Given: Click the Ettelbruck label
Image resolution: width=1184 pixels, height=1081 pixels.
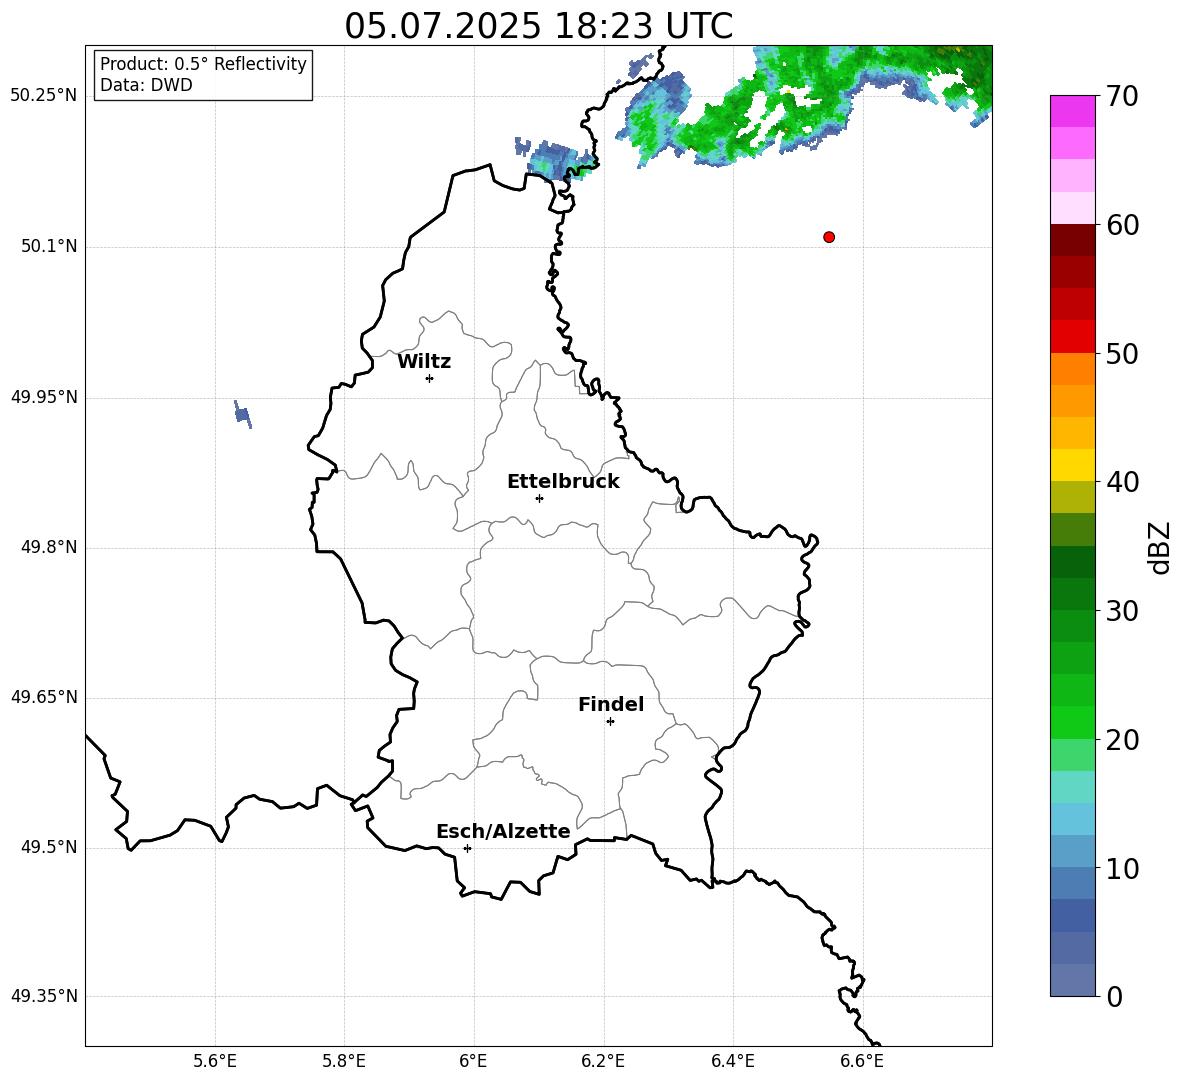Looking at the screenshot, I should click(563, 482).
